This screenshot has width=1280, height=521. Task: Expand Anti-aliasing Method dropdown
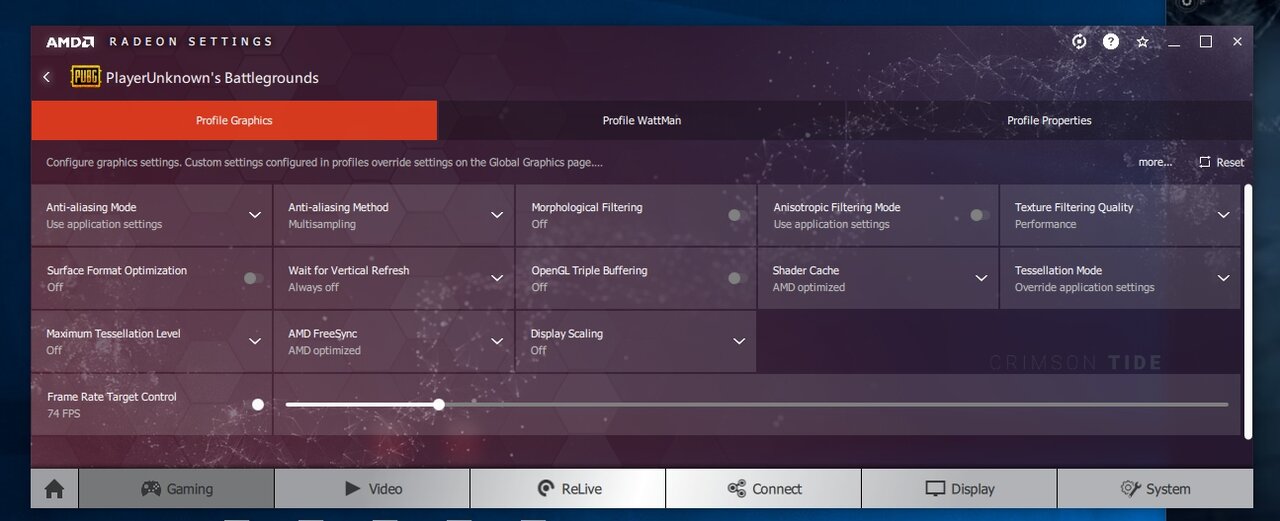(497, 215)
